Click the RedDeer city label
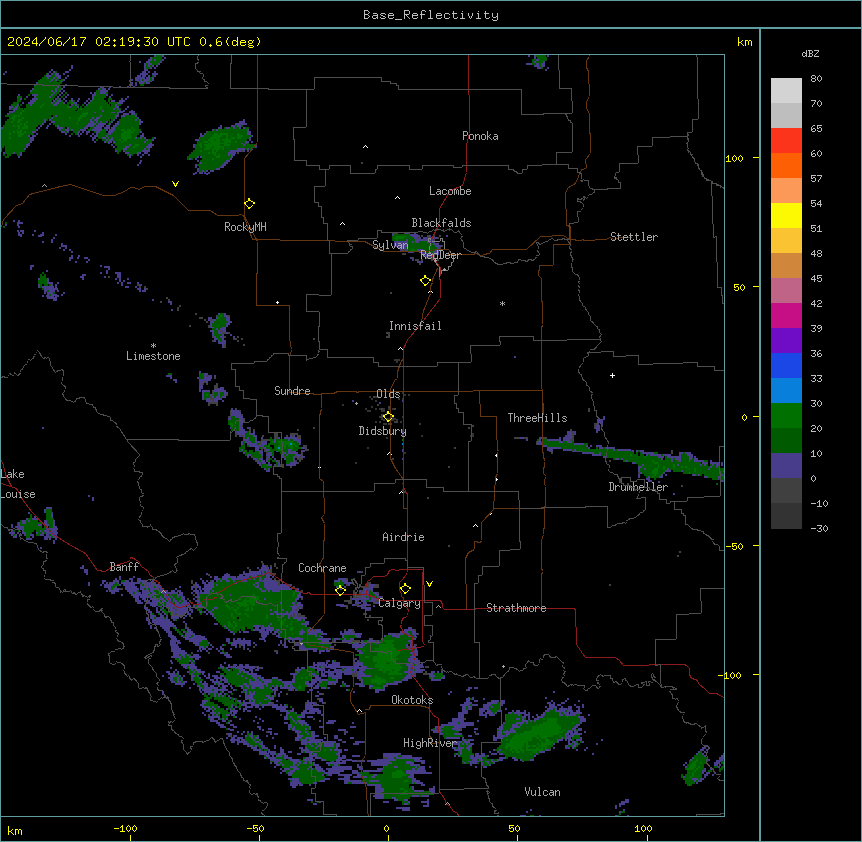This screenshot has height=842, width=862. point(440,255)
